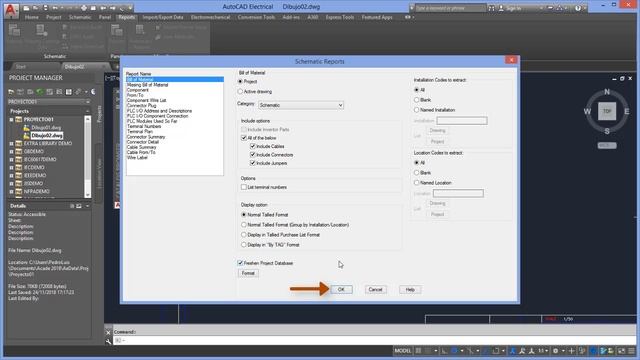Toggle the 'All of the below' checkbox
Image resolution: width=640 pixels, height=360 pixels.
[244, 138]
